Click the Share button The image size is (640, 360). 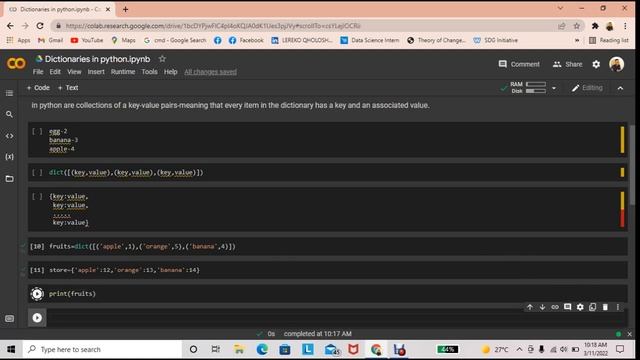click(567, 64)
